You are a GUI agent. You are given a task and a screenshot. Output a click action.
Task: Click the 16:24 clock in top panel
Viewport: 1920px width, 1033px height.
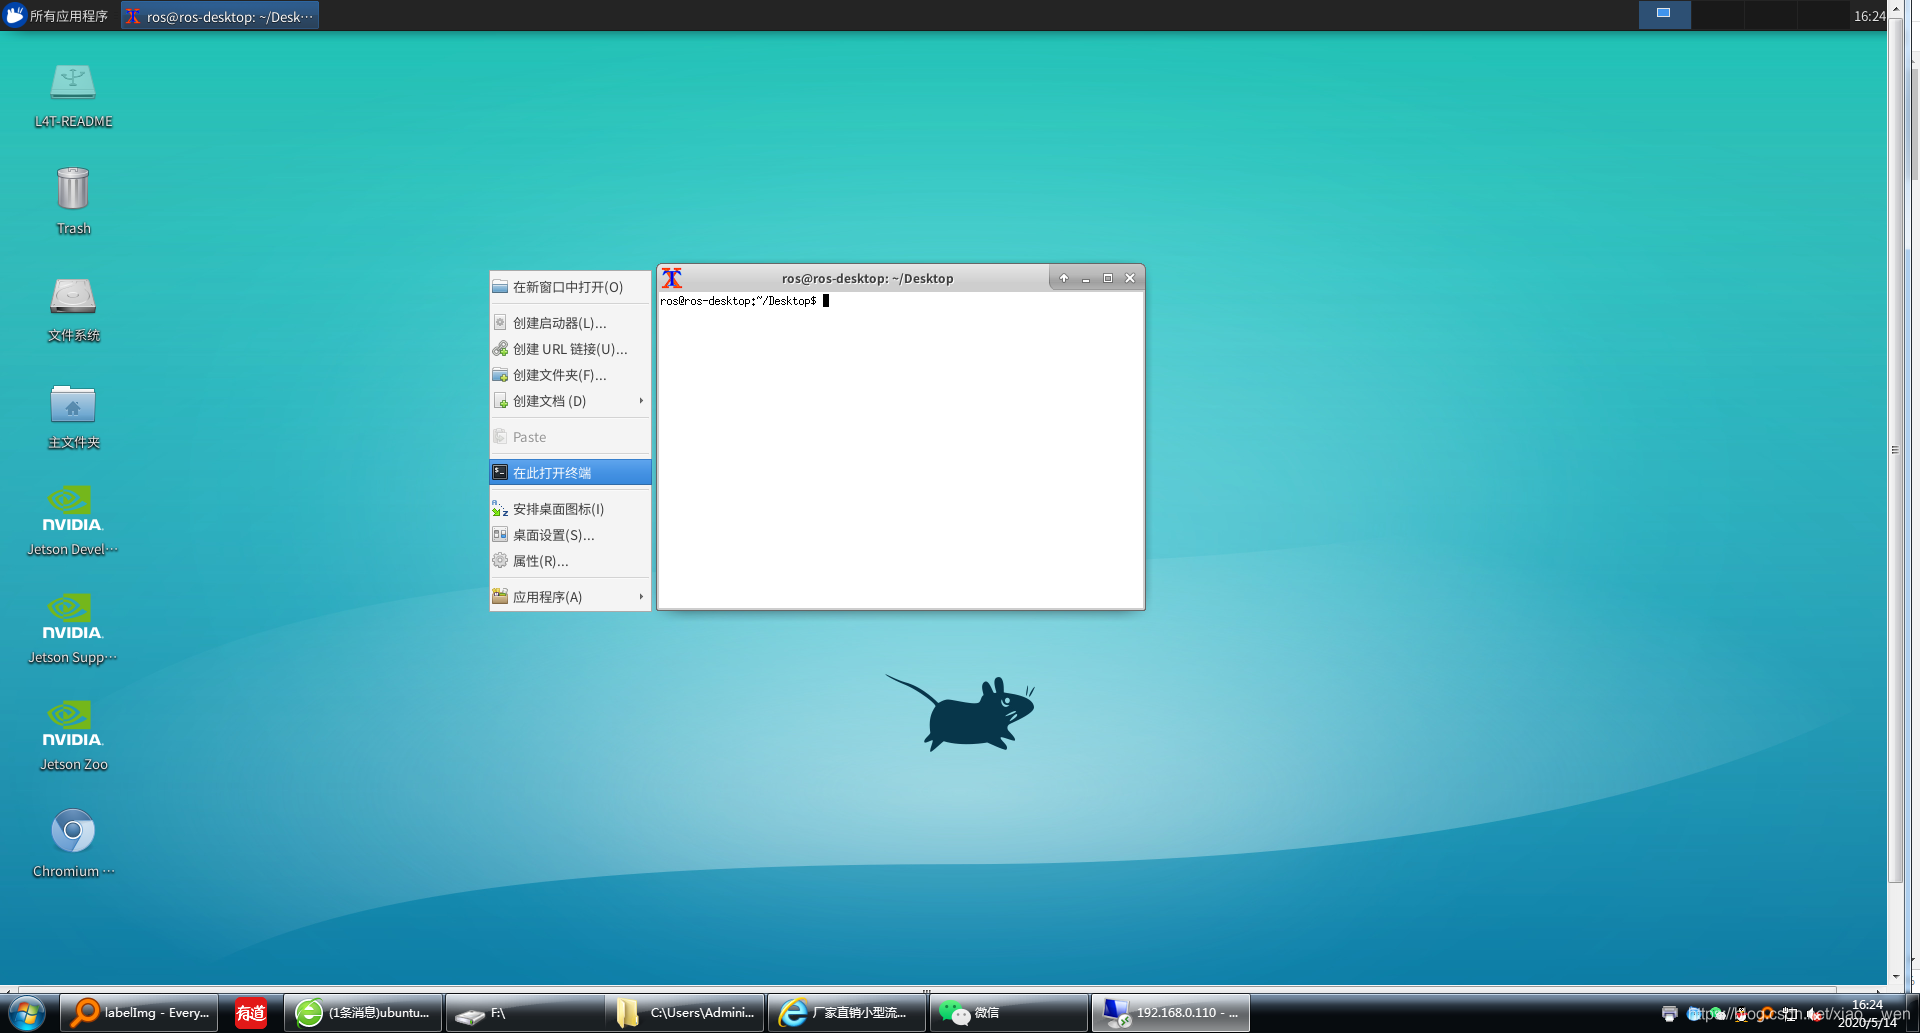(1869, 16)
